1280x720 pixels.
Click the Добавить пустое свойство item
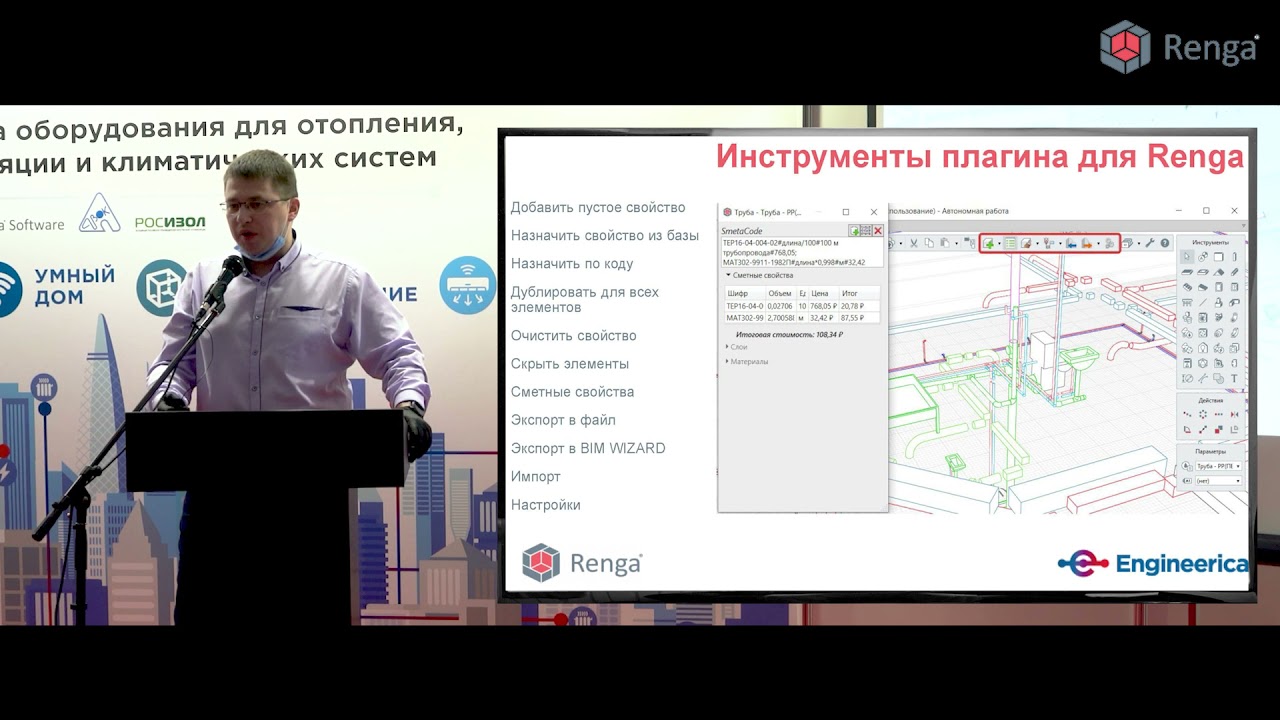pyautogui.click(x=598, y=208)
